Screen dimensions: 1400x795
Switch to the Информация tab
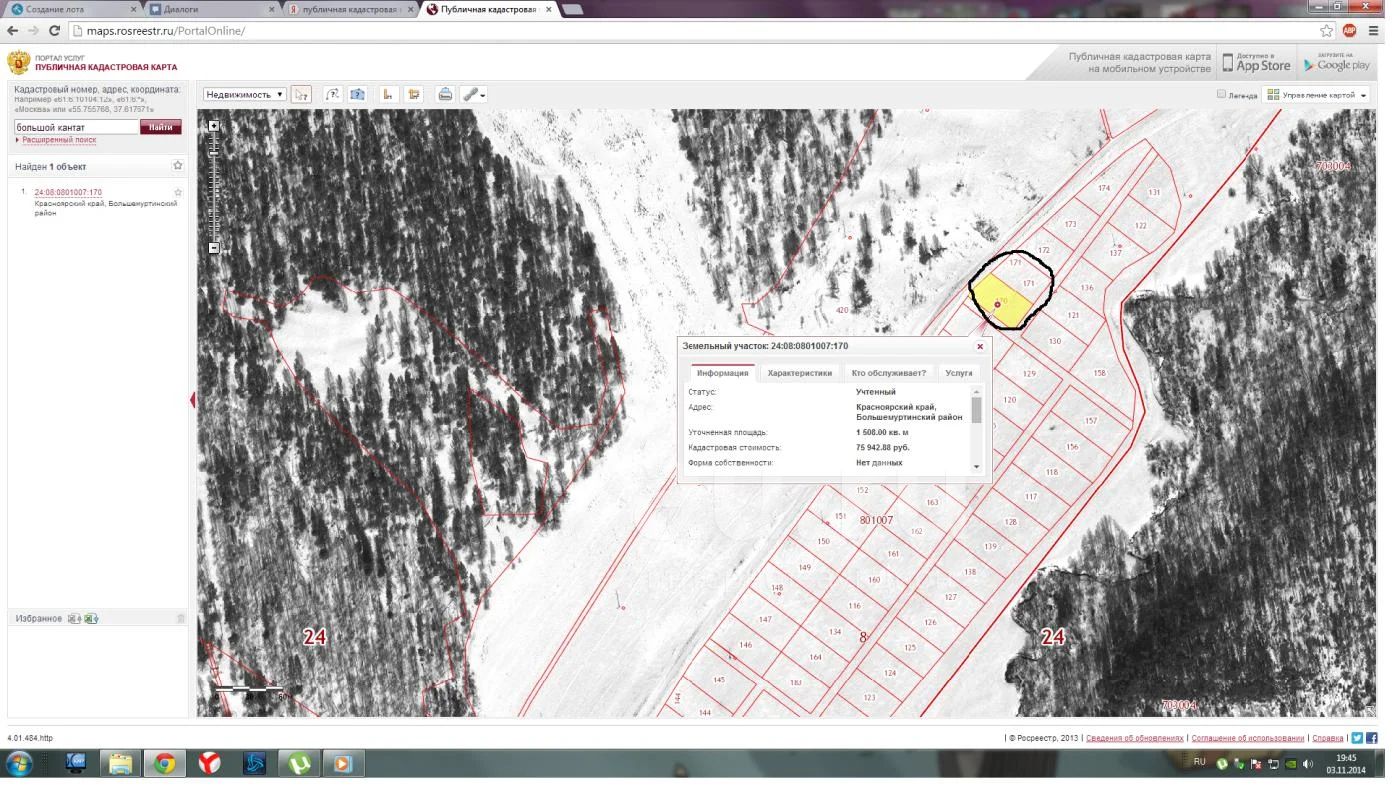[x=723, y=373]
